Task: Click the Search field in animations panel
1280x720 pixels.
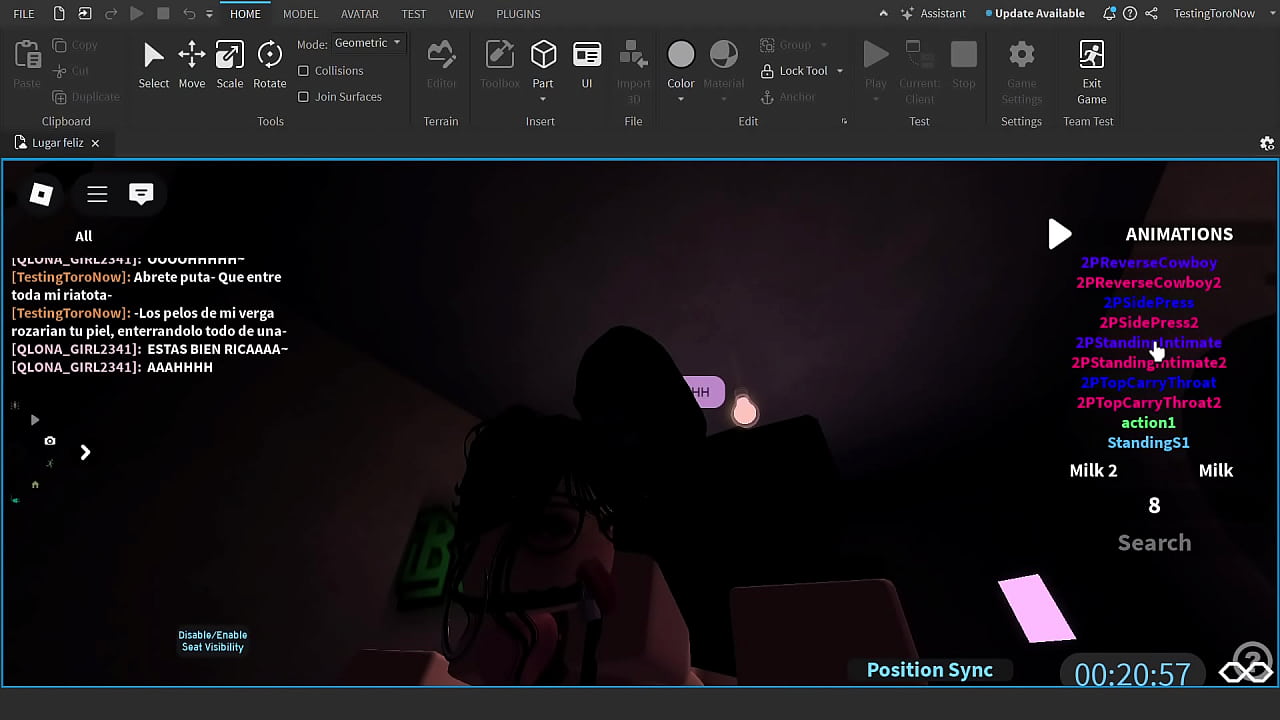Action: [x=1154, y=543]
